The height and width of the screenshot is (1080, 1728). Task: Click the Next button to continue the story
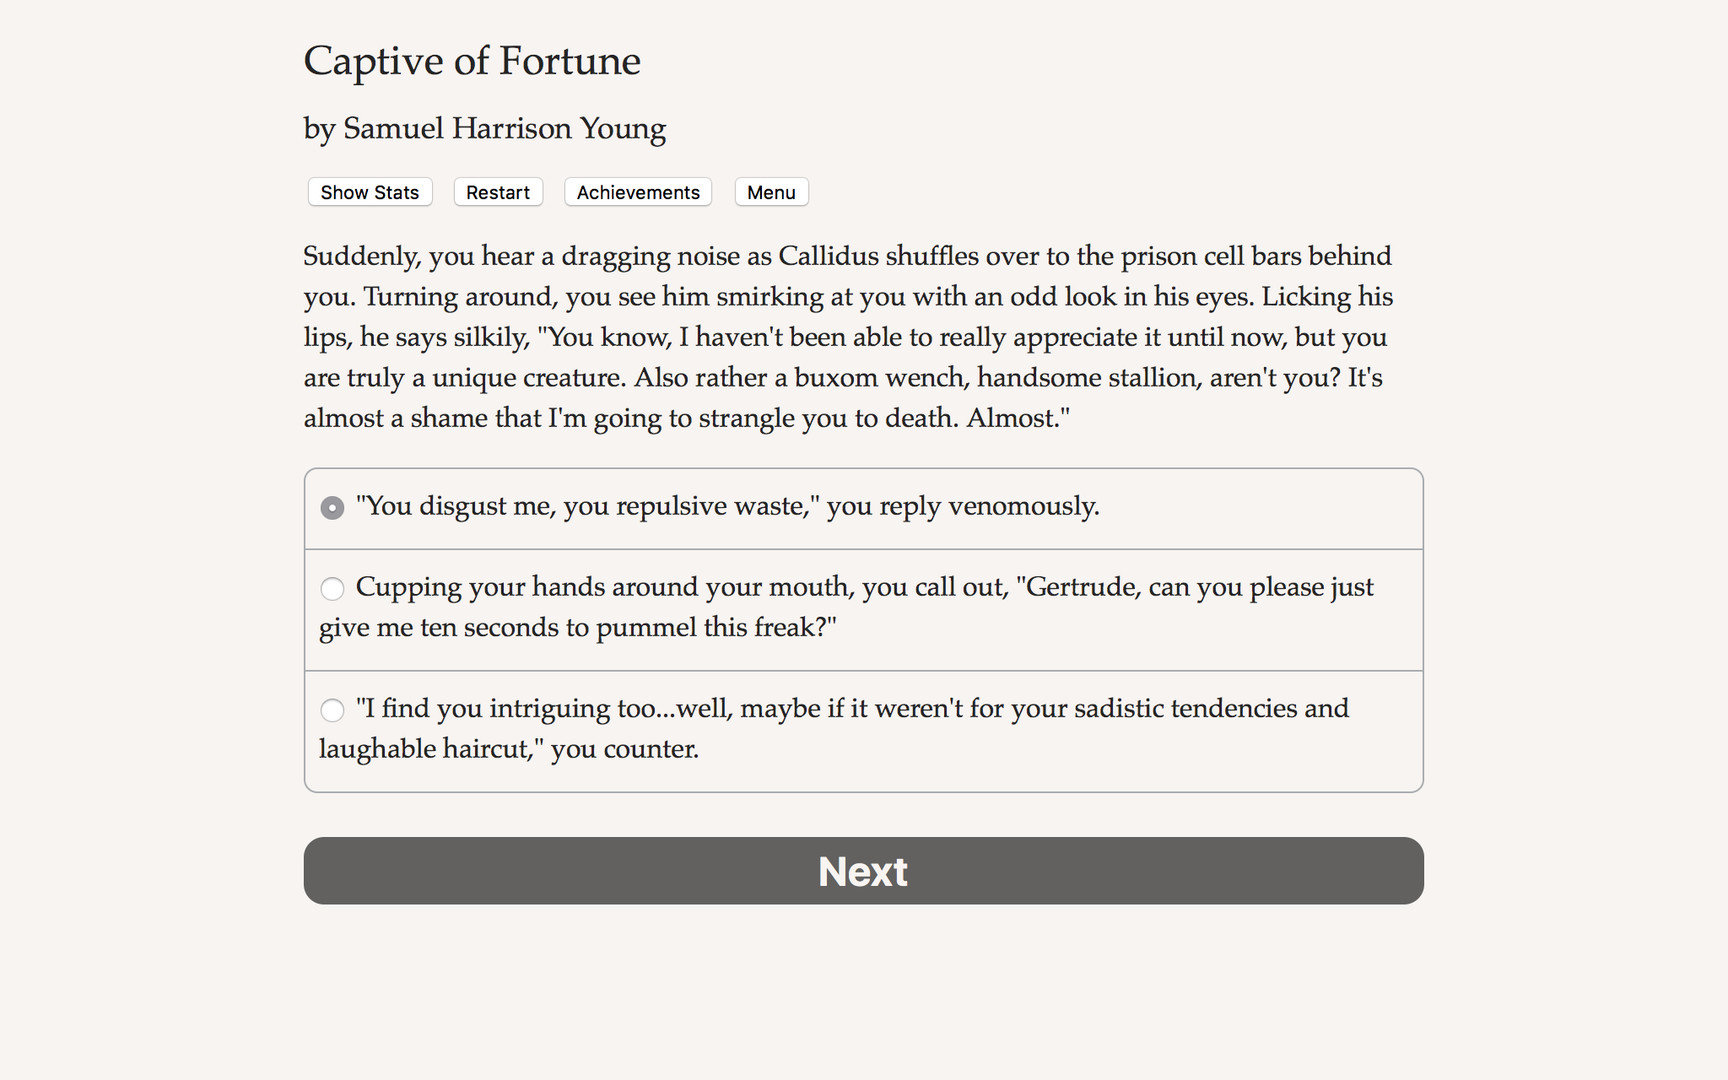tap(863, 870)
